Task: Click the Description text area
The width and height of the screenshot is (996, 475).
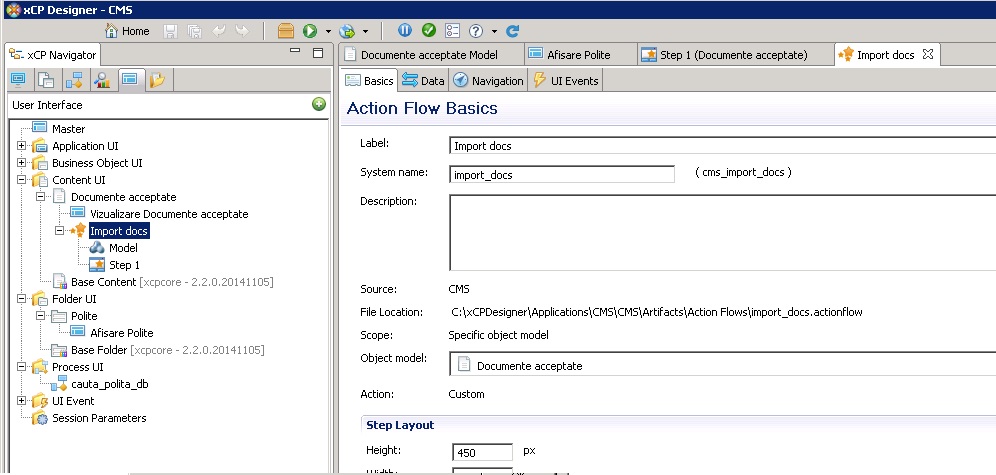Action: [x=722, y=232]
